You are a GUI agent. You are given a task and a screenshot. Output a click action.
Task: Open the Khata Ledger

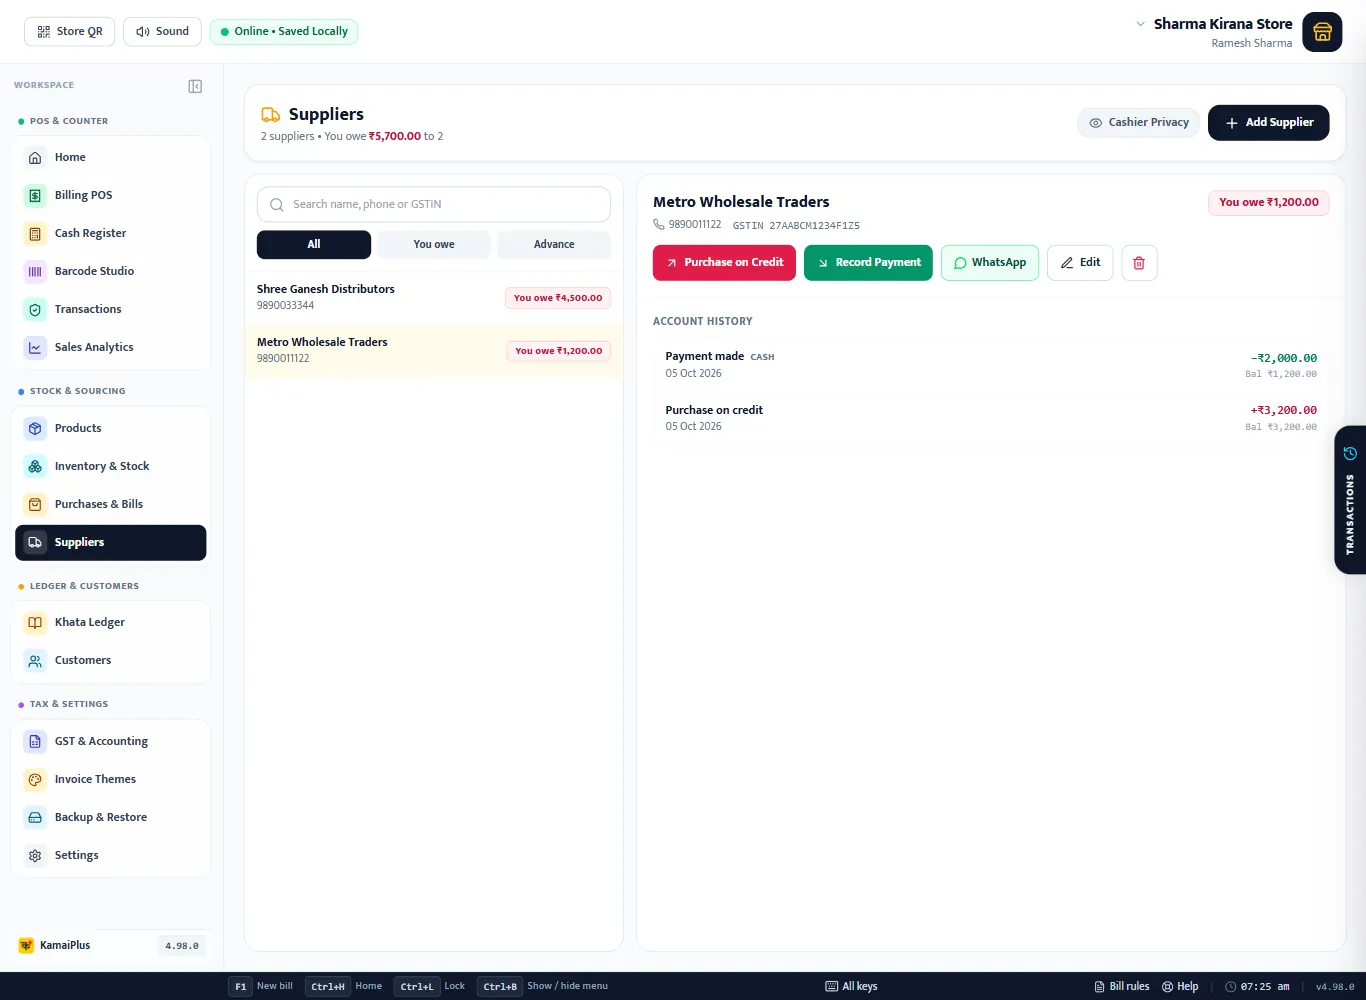(110, 622)
